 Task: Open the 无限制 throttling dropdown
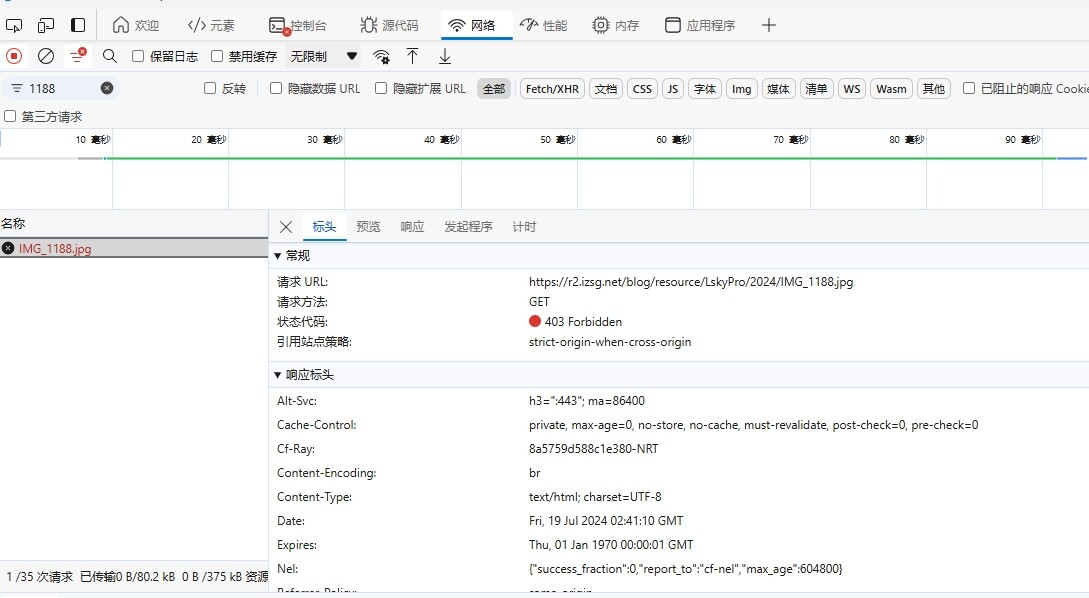323,56
